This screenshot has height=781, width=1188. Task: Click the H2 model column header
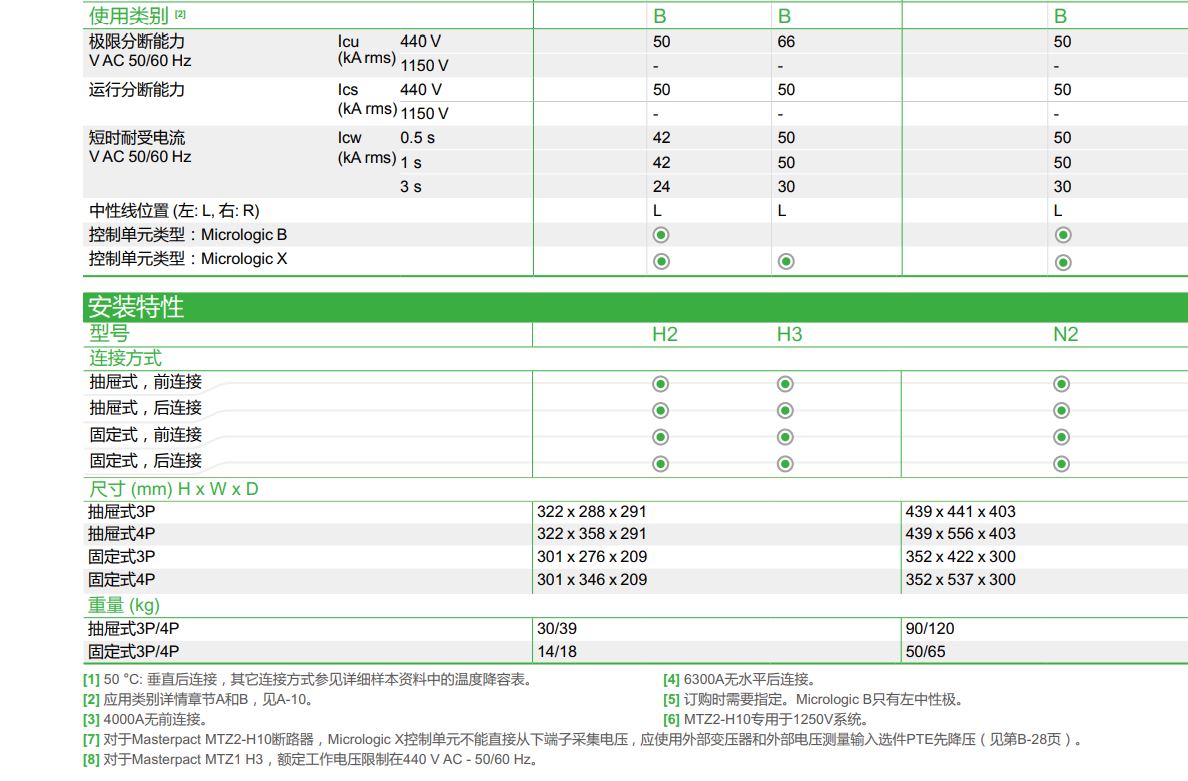[x=664, y=334]
